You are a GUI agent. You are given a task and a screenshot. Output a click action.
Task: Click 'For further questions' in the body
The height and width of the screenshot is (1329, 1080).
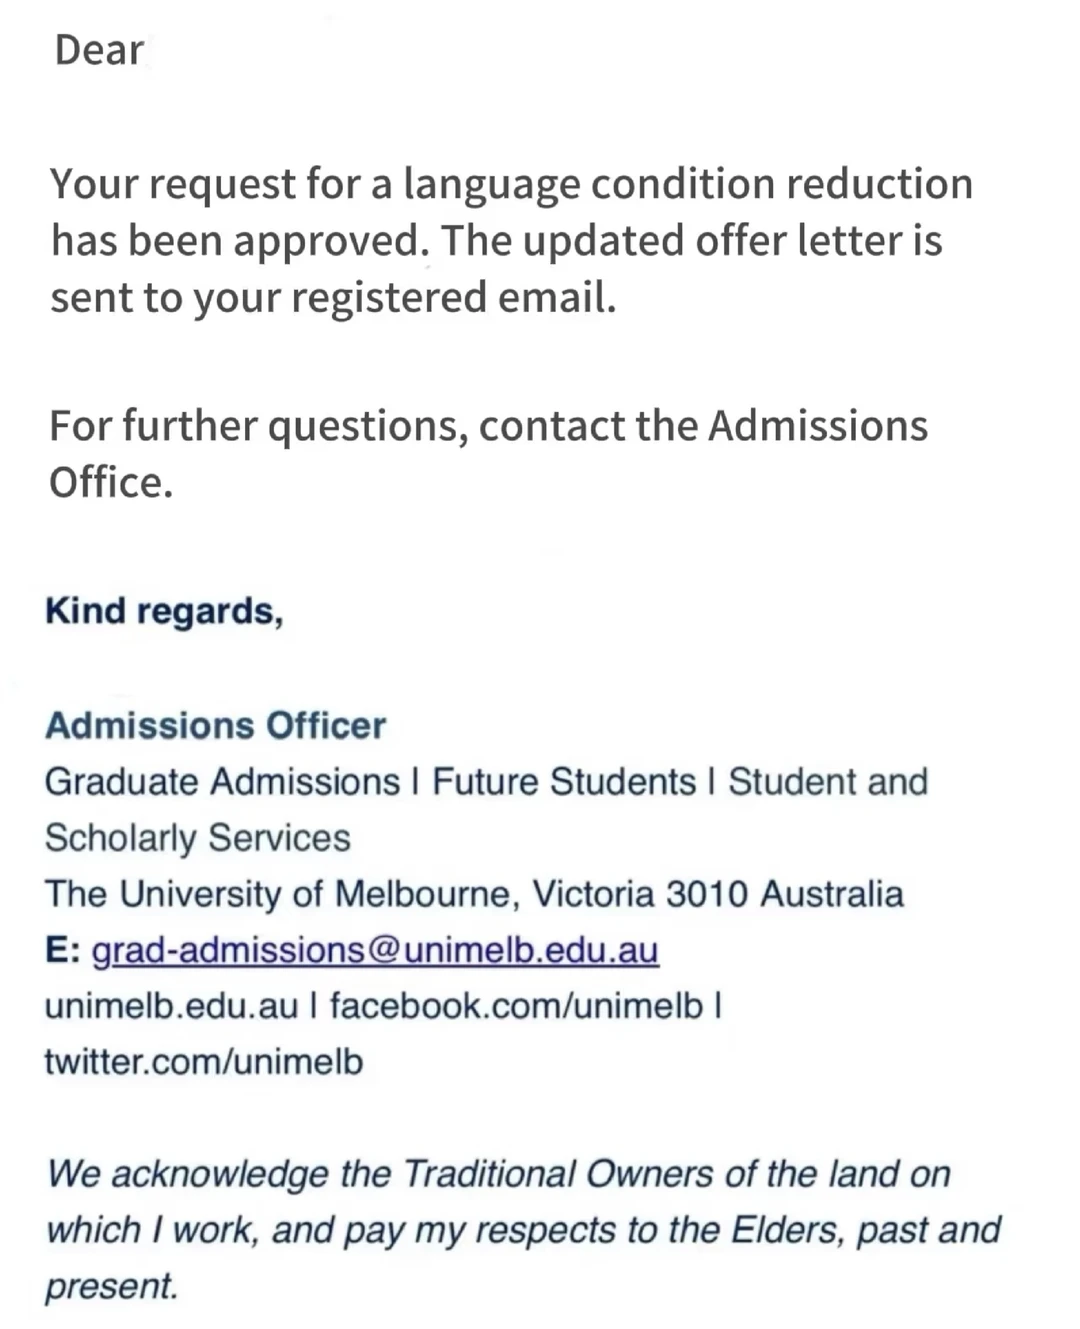[255, 427]
